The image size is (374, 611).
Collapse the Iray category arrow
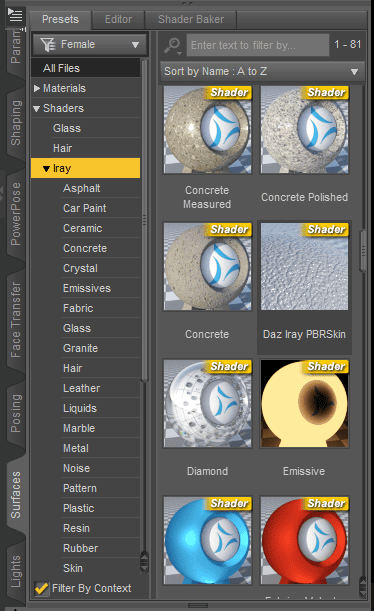pos(46,169)
